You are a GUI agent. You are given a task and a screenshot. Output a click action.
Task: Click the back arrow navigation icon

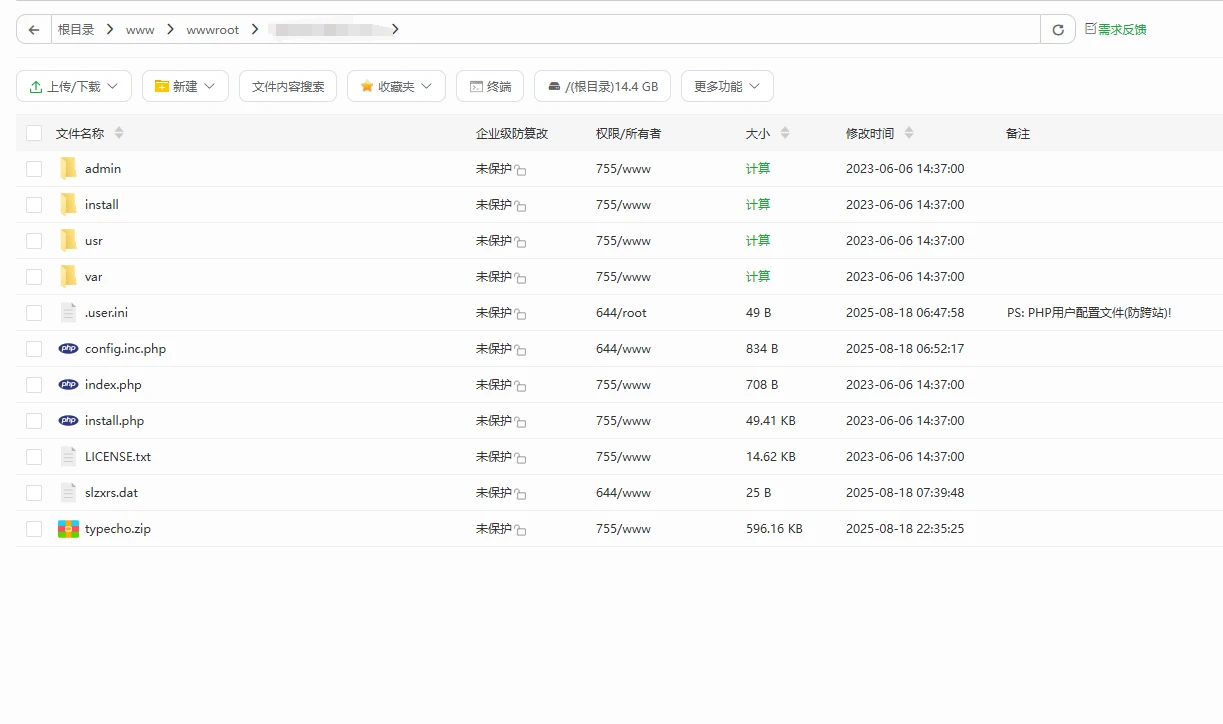[x=33, y=29]
